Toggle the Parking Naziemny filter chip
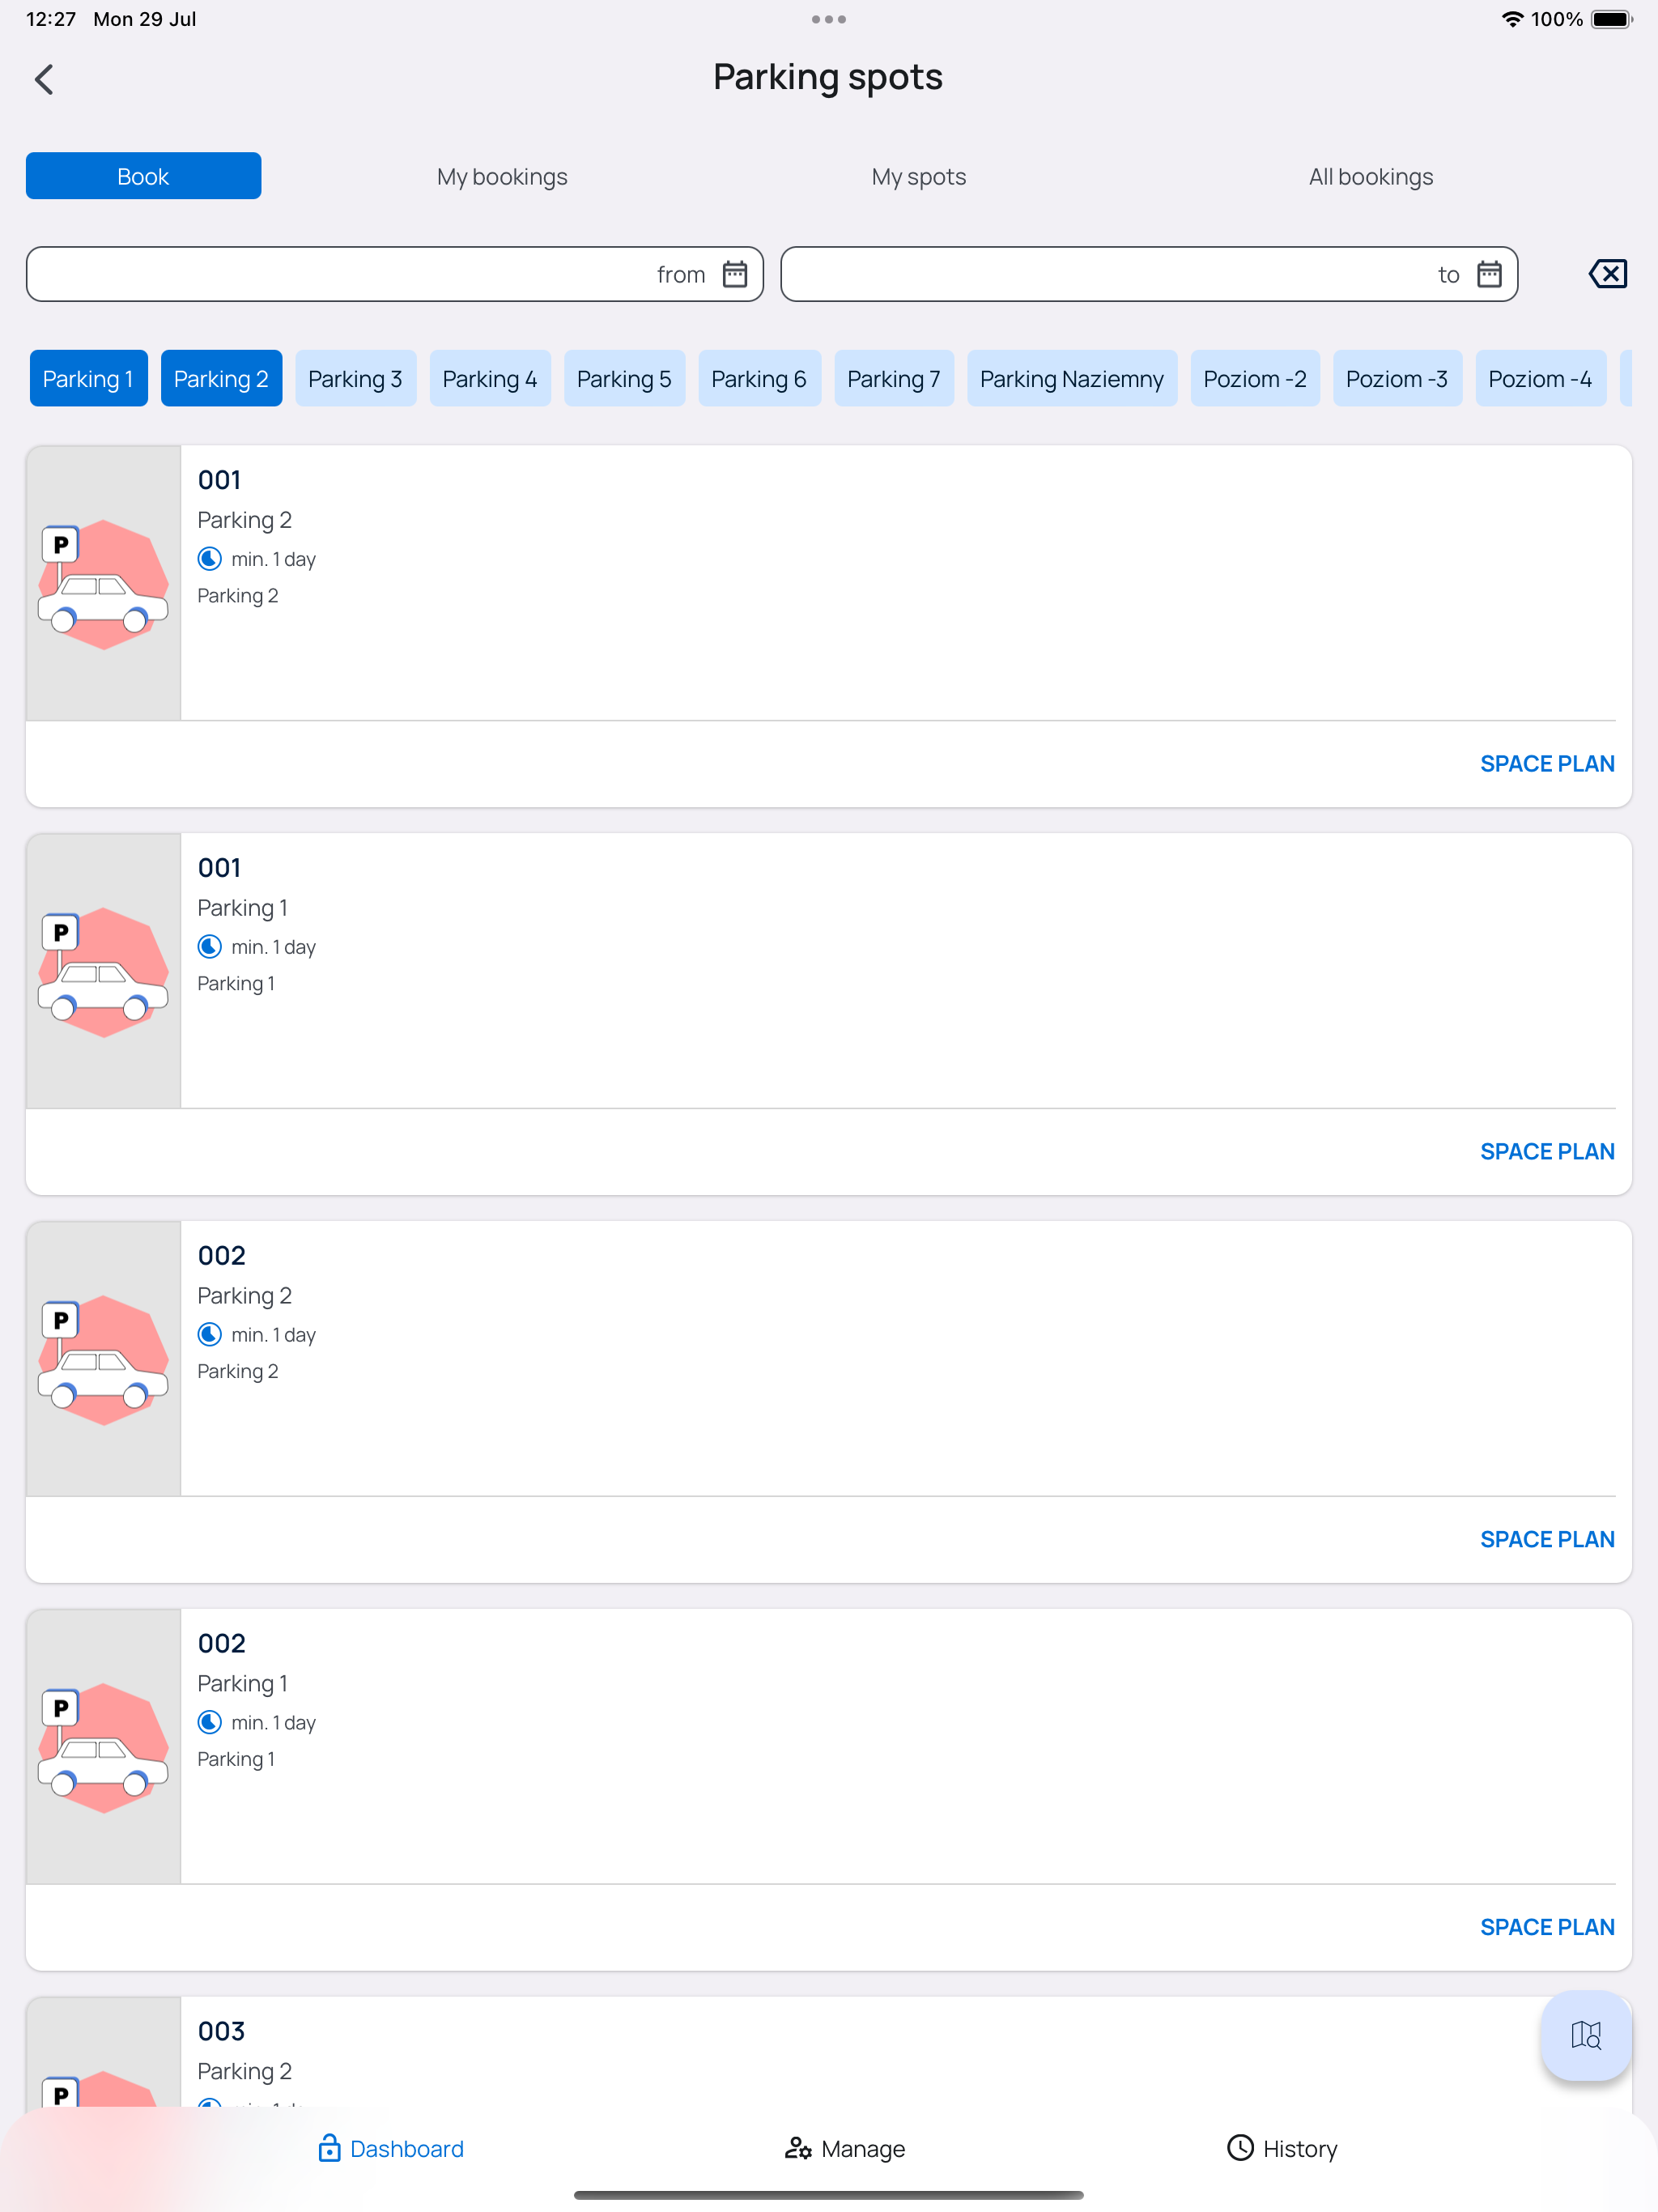1658x2212 pixels. [1071, 379]
